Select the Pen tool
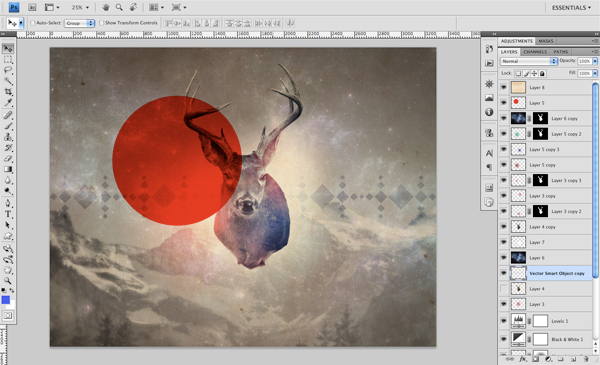This screenshot has width=600, height=365. 8,203
